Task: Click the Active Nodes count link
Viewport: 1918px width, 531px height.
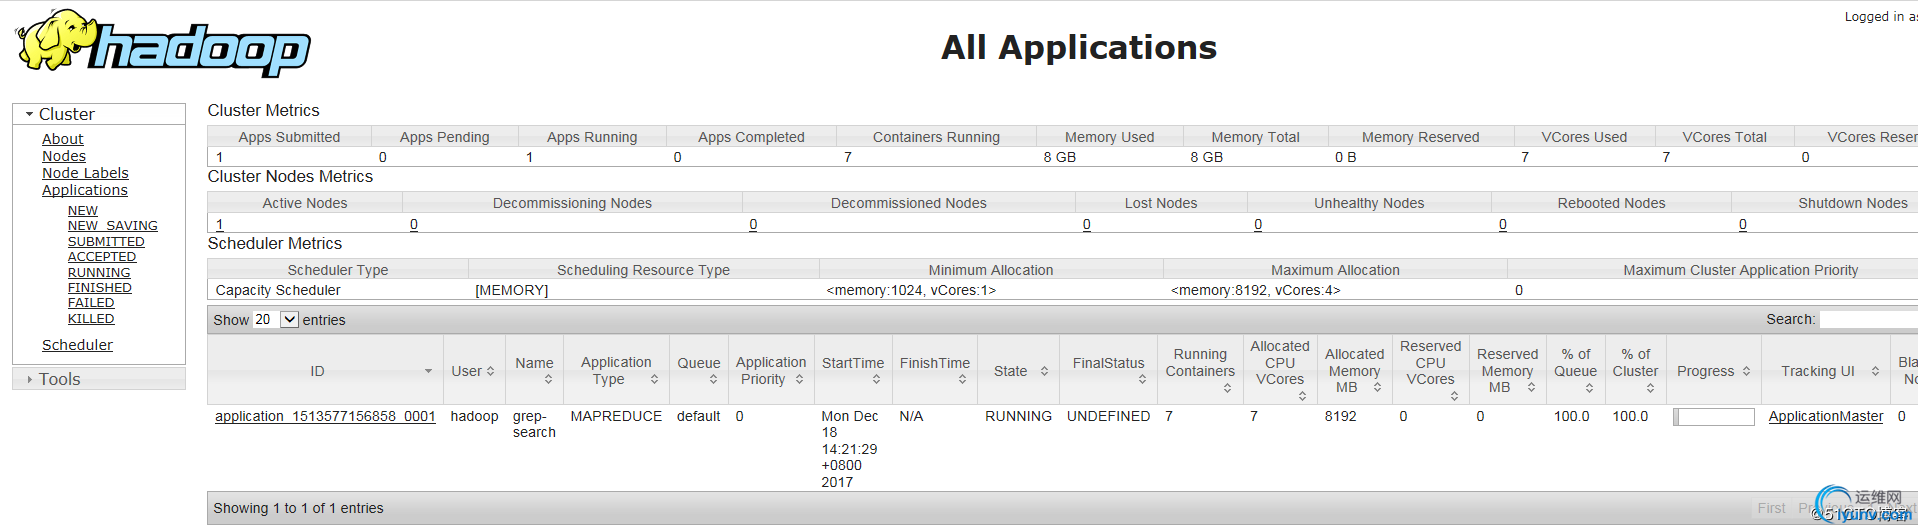Action: [x=220, y=224]
